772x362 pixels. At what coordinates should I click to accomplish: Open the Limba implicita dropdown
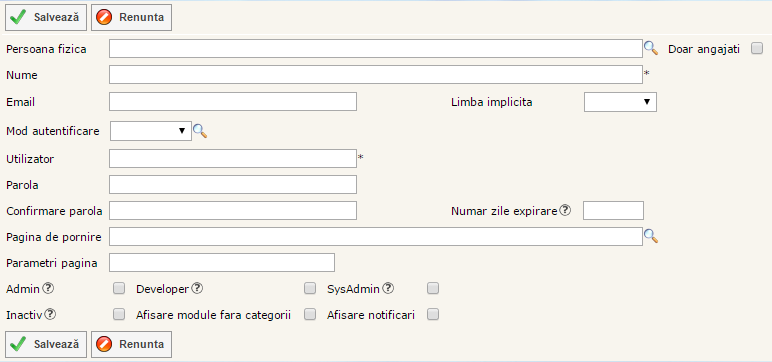(x=620, y=102)
